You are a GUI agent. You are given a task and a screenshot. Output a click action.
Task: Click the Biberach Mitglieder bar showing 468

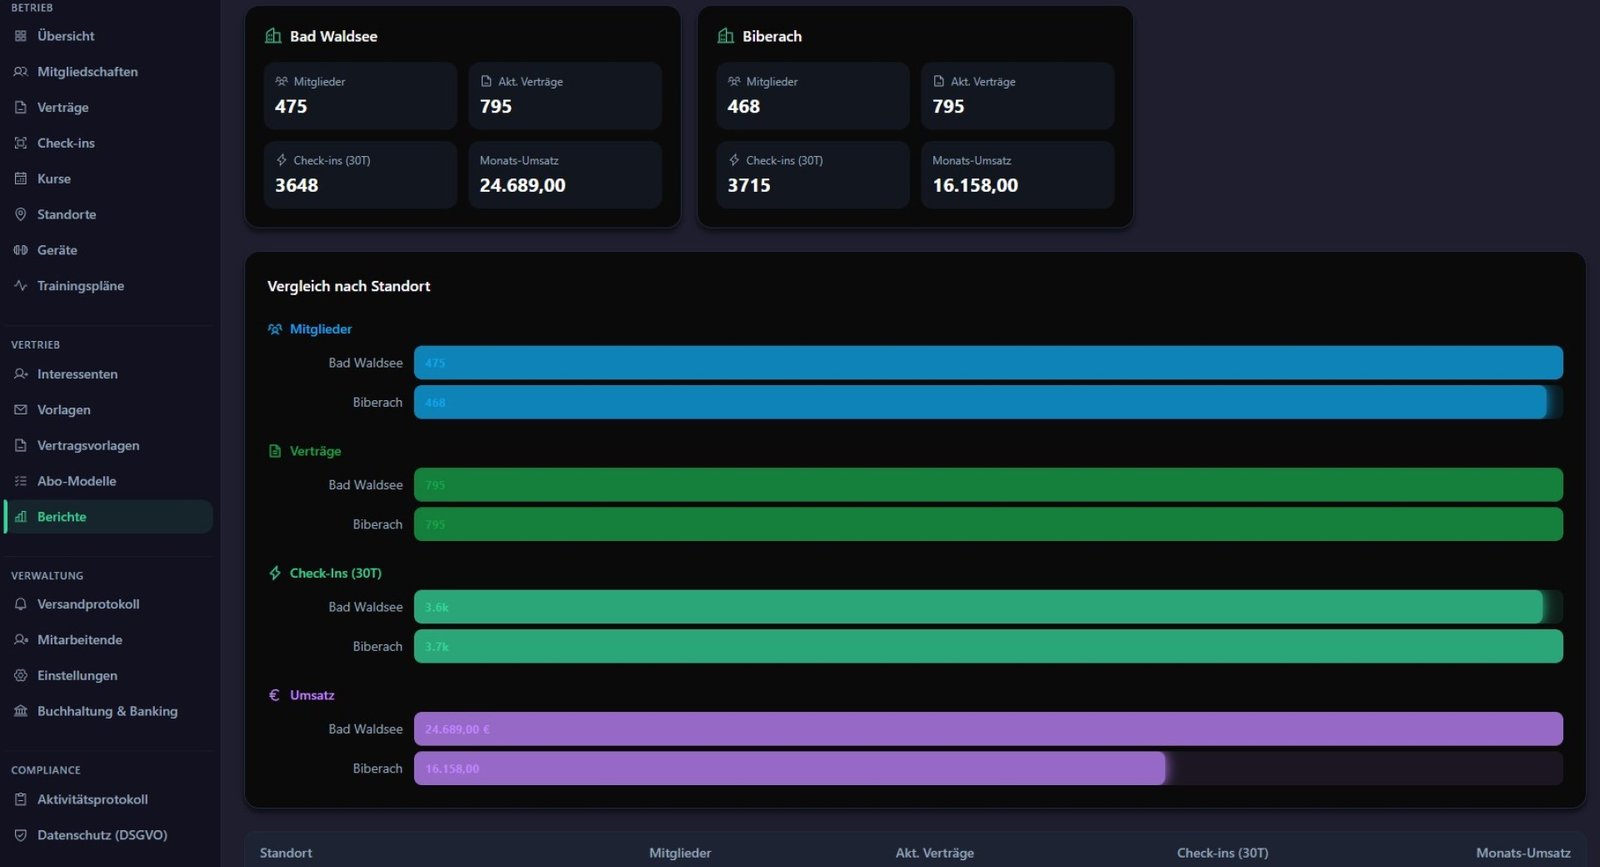tap(980, 402)
